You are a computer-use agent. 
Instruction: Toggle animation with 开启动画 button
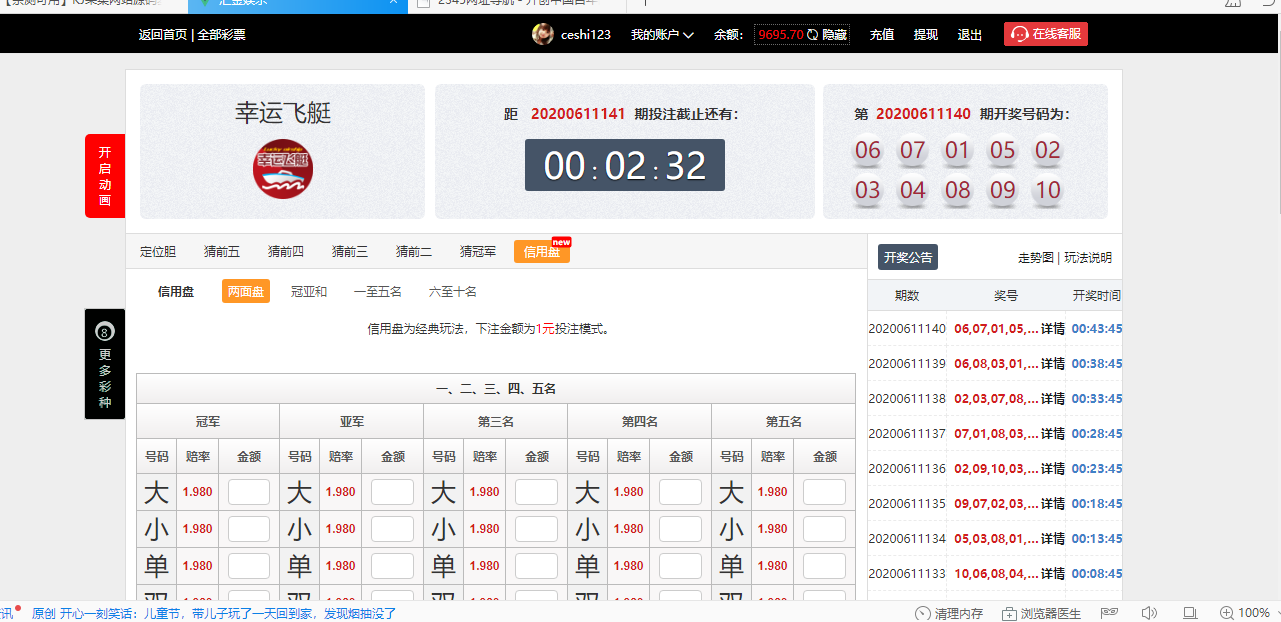105,176
